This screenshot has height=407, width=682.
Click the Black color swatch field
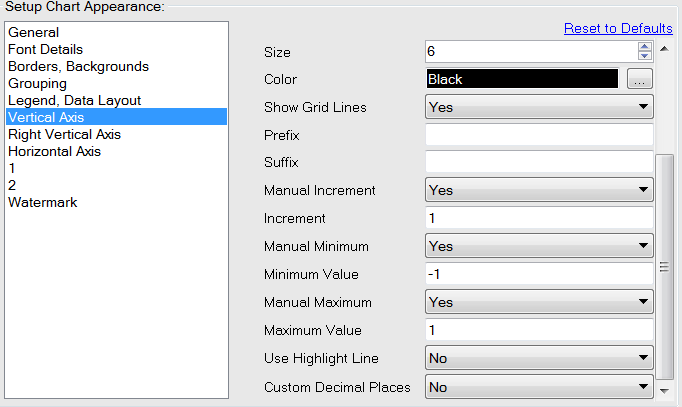pos(521,79)
